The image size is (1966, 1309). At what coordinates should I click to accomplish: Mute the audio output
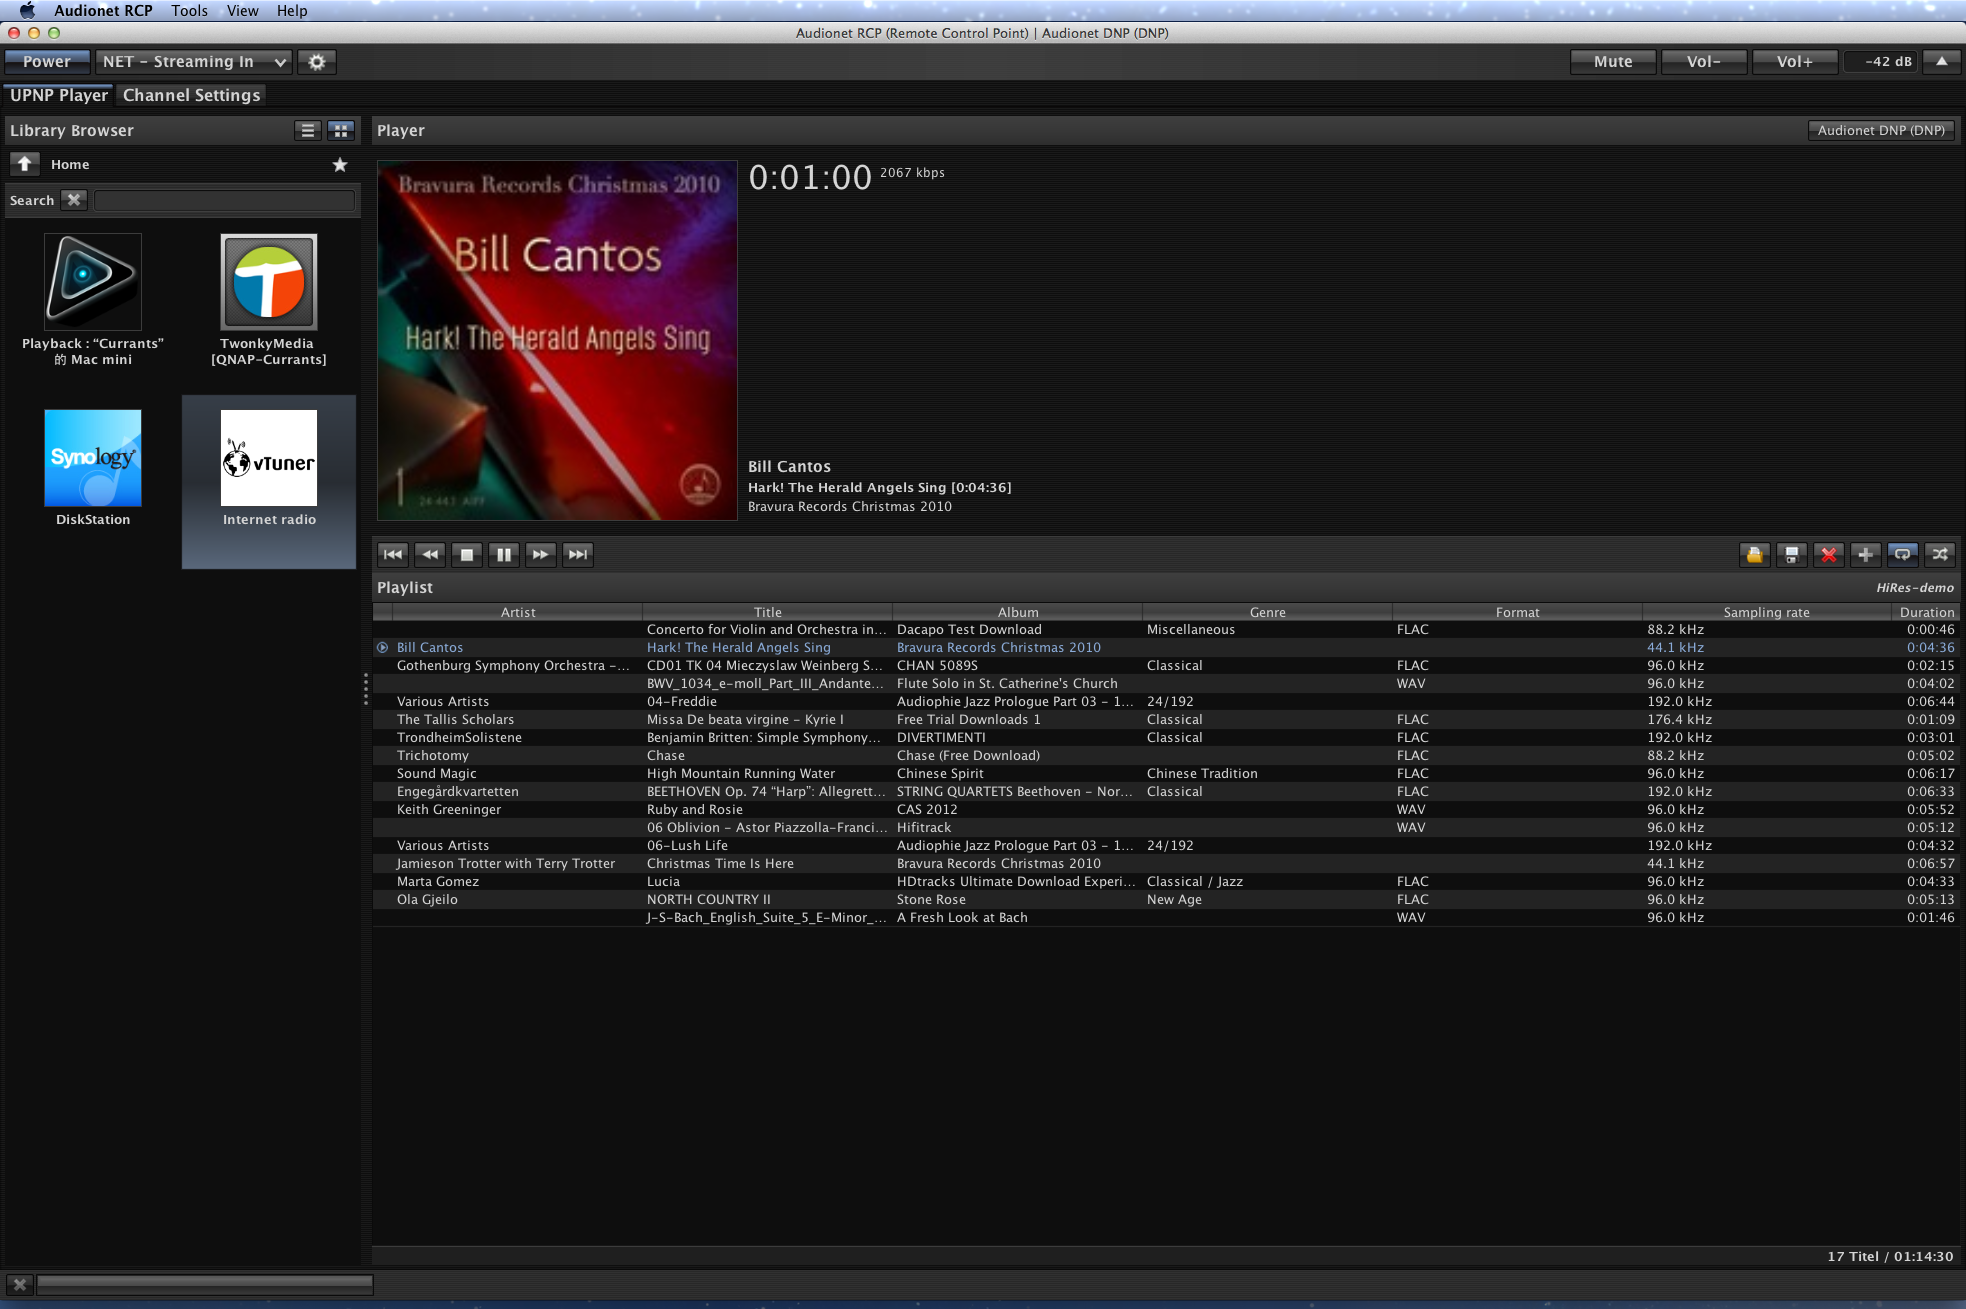(x=1613, y=62)
